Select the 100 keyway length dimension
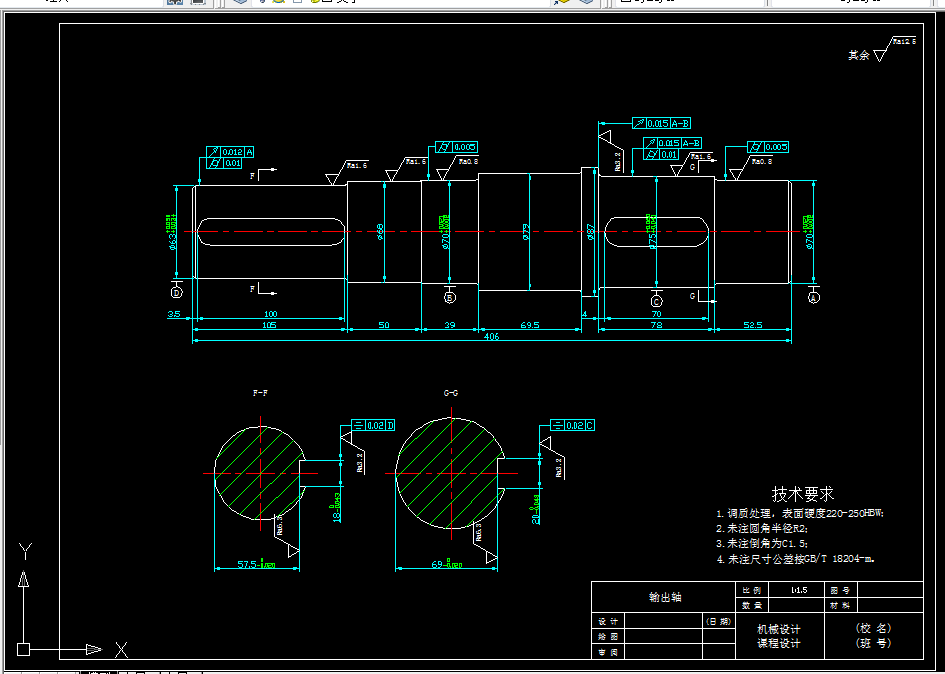The height and width of the screenshot is (674, 945). click(x=271, y=313)
